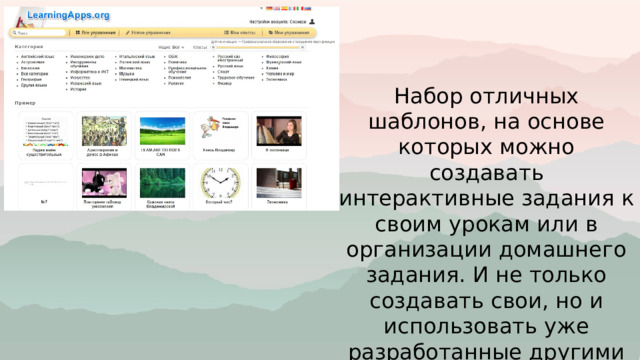640x360 pixels.
Task: Click the left handle of level slider
Action: 213,47
